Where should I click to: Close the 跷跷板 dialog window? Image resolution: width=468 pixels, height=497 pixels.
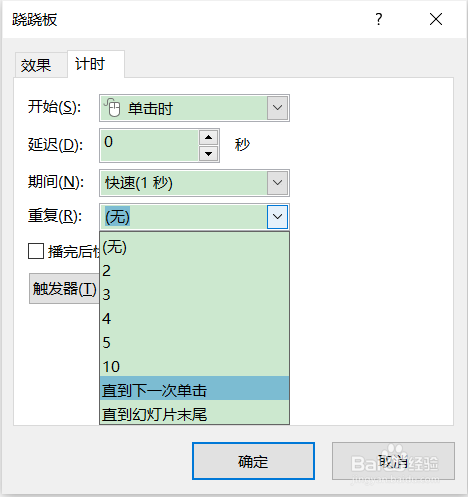pyautogui.click(x=436, y=19)
